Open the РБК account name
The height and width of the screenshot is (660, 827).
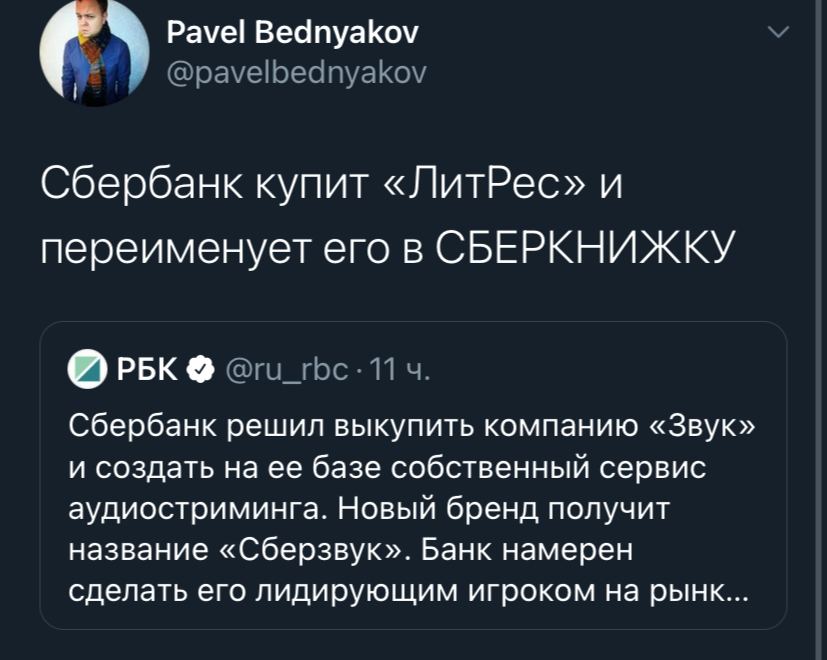click(x=147, y=371)
